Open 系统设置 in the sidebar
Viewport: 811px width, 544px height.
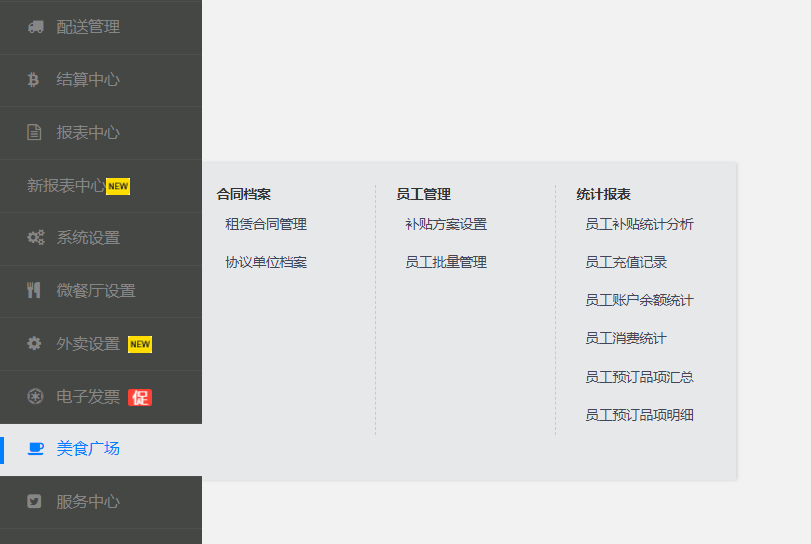(101, 238)
